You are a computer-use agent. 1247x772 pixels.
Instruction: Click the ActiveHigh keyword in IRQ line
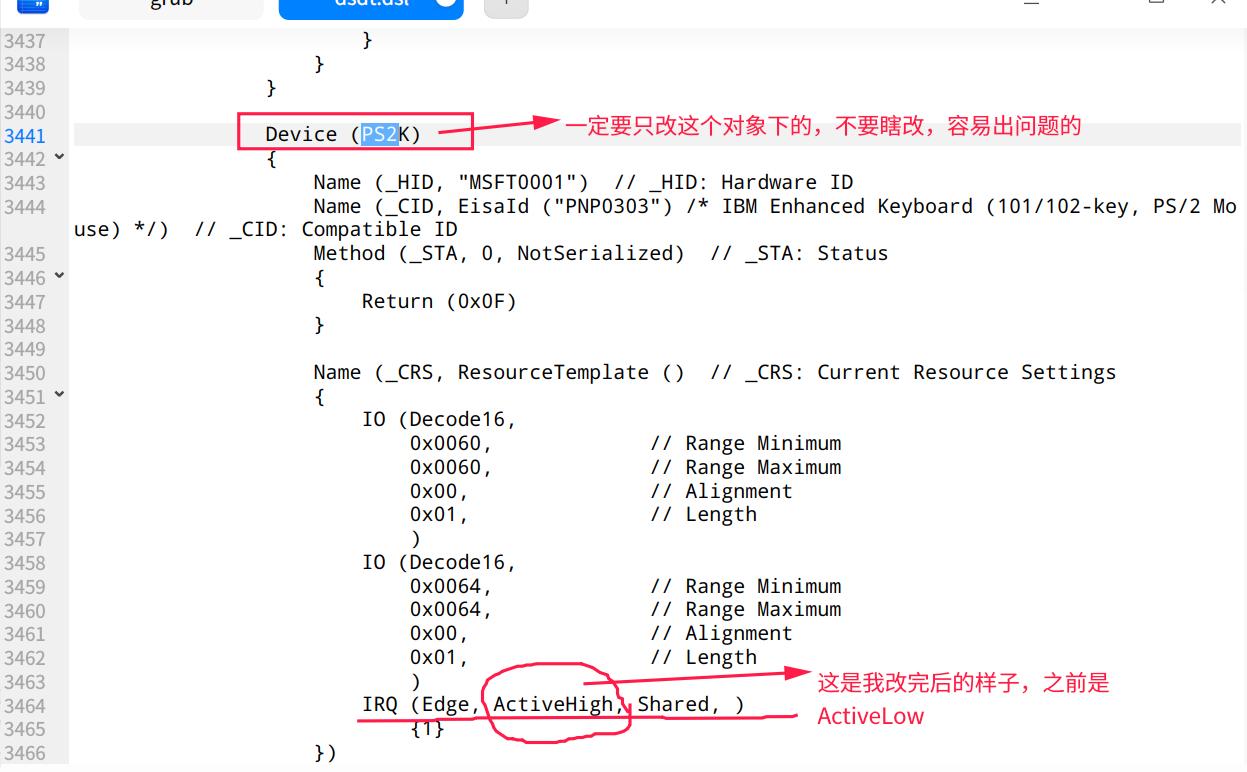(x=553, y=704)
